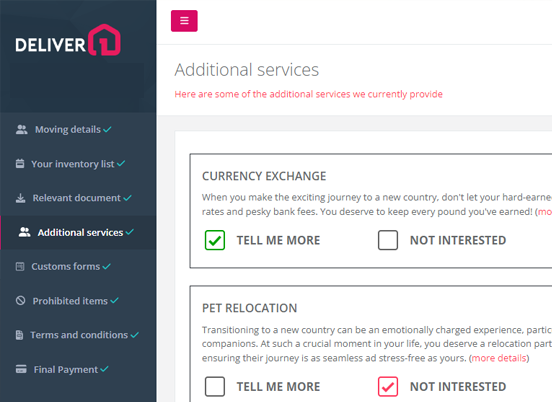Click the Additional services page heading
Image resolution: width=552 pixels, height=402 pixels.
click(247, 70)
